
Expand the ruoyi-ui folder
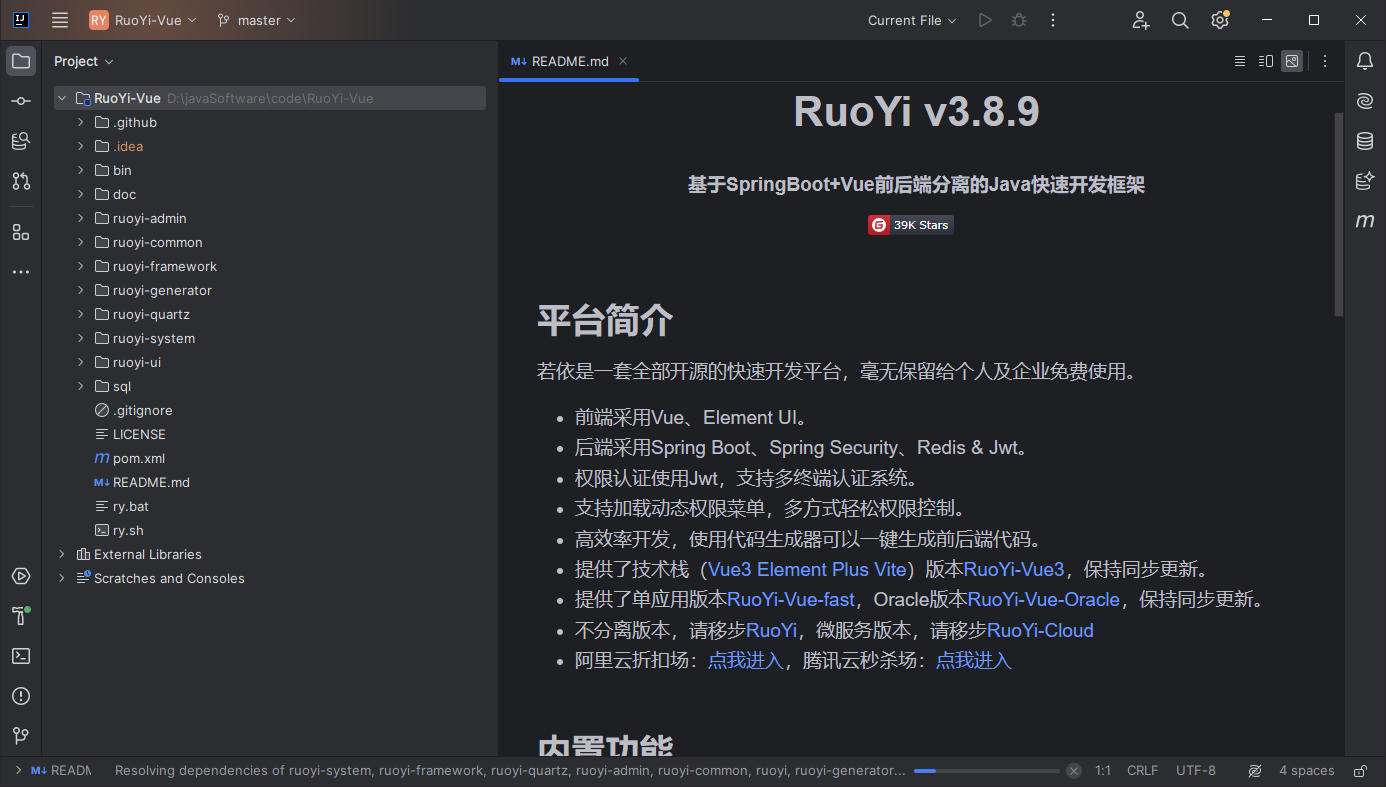tap(81, 362)
